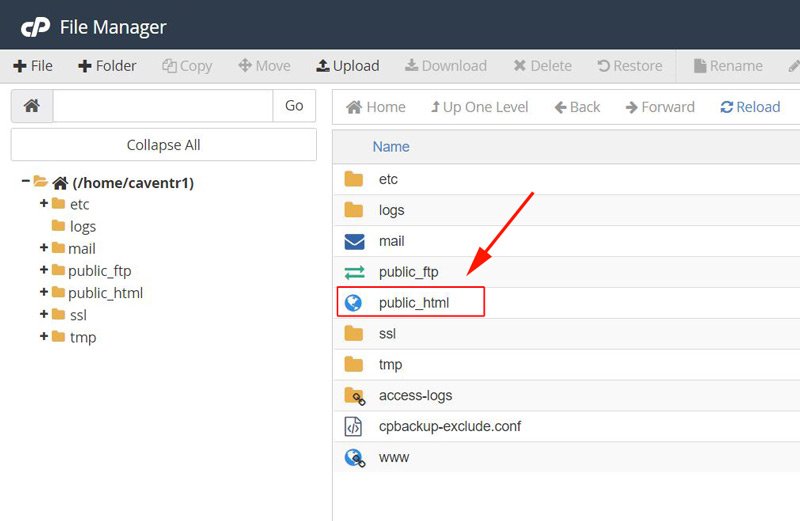Select cpbackup-exclude.conf file name
The image size is (800, 521).
click(450, 426)
